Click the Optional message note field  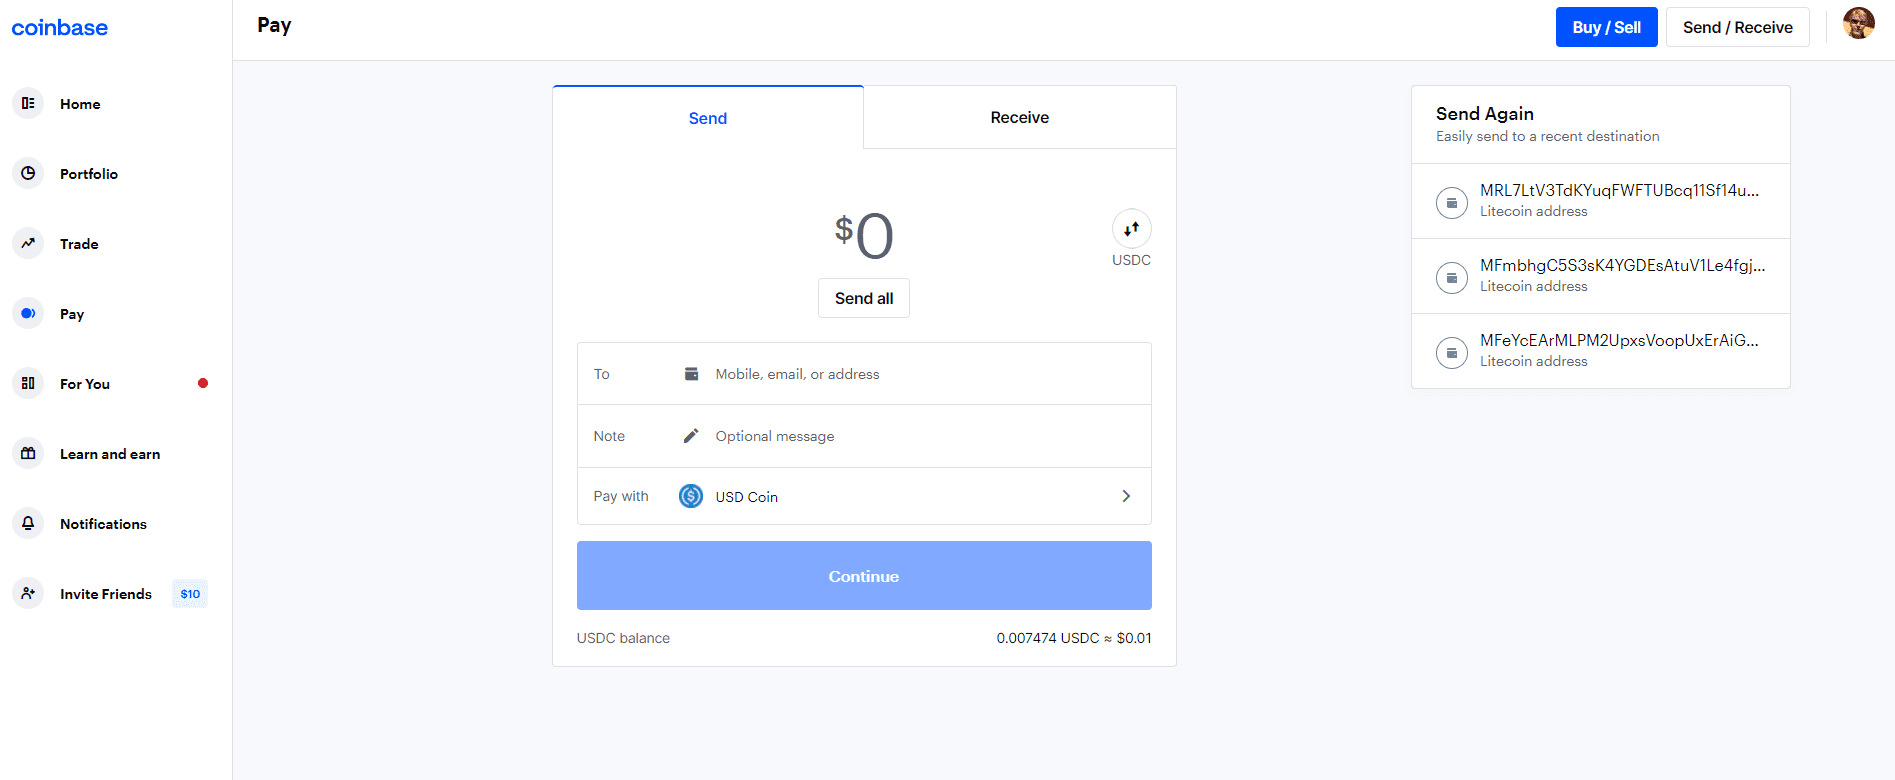click(864, 436)
